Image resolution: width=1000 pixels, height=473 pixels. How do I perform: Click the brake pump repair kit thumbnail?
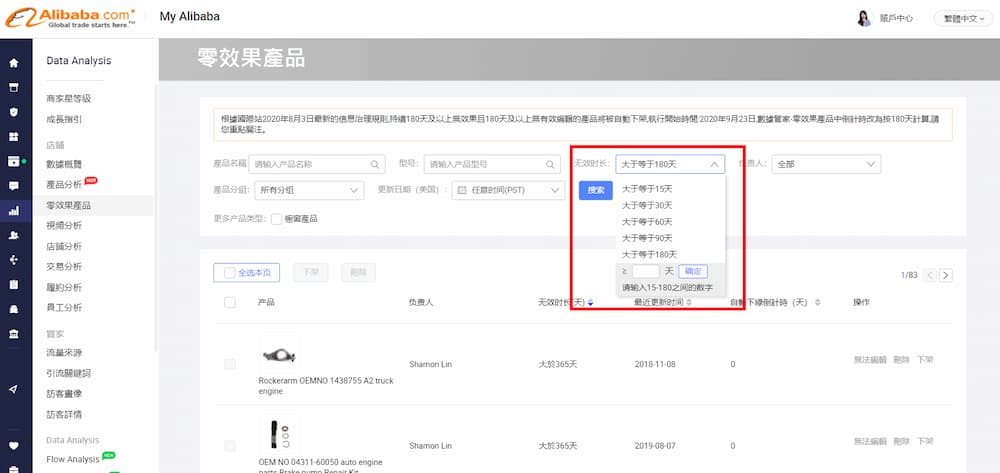(x=279, y=435)
